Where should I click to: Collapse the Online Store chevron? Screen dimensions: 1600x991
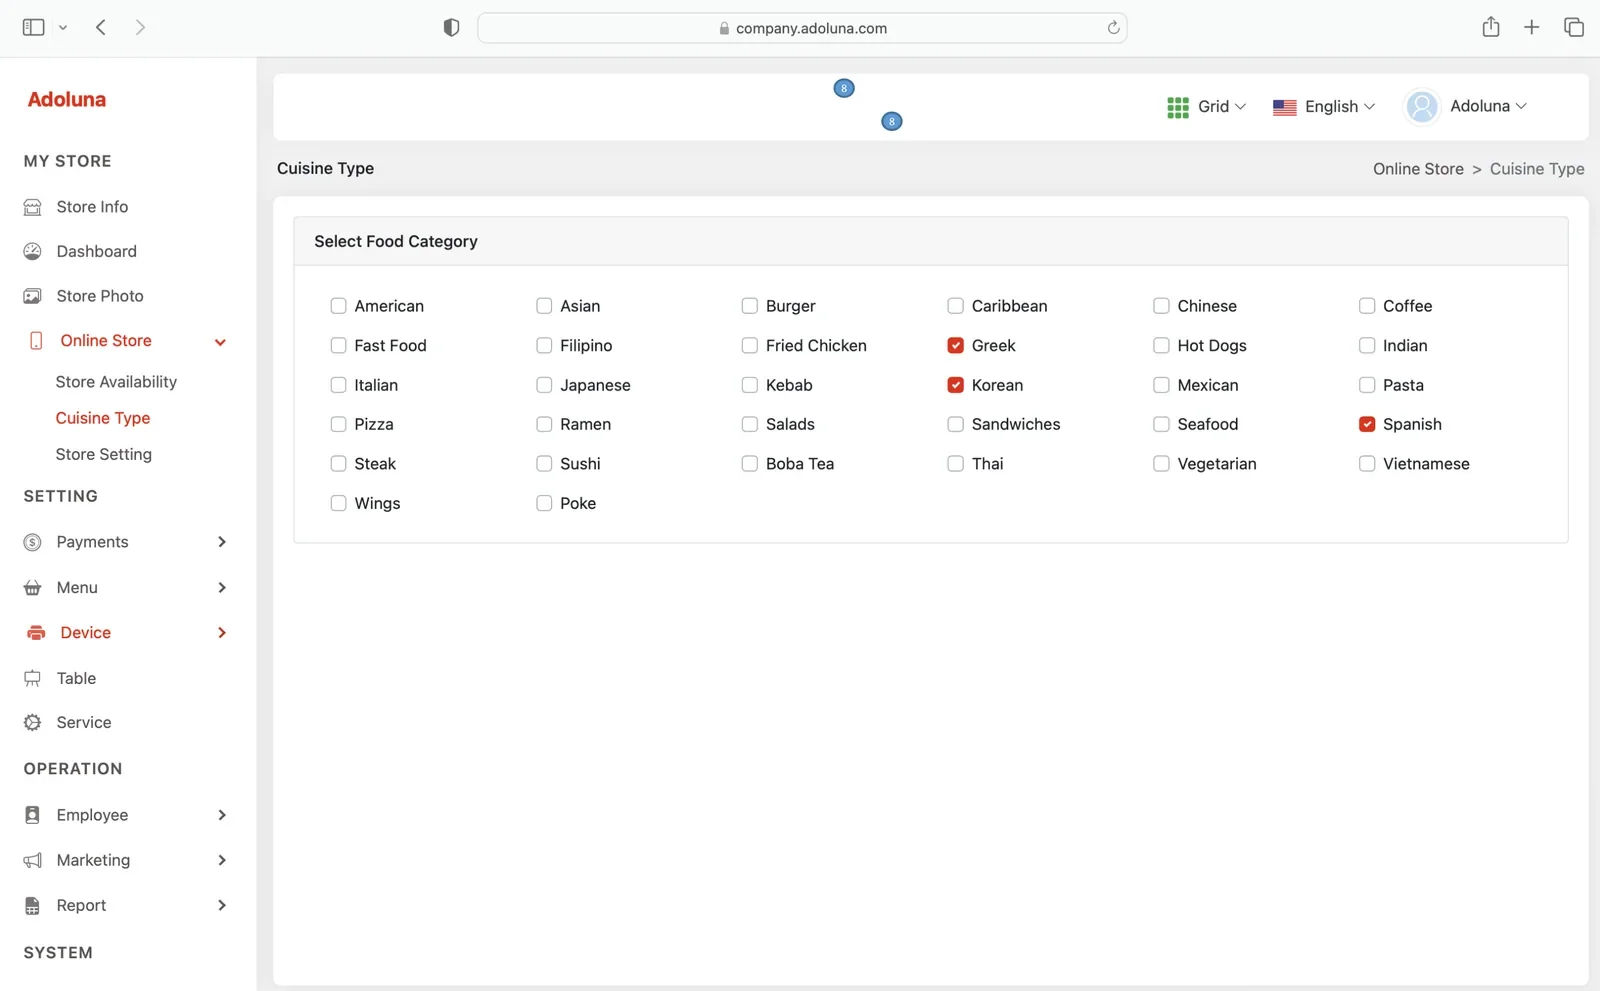point(220,342)
